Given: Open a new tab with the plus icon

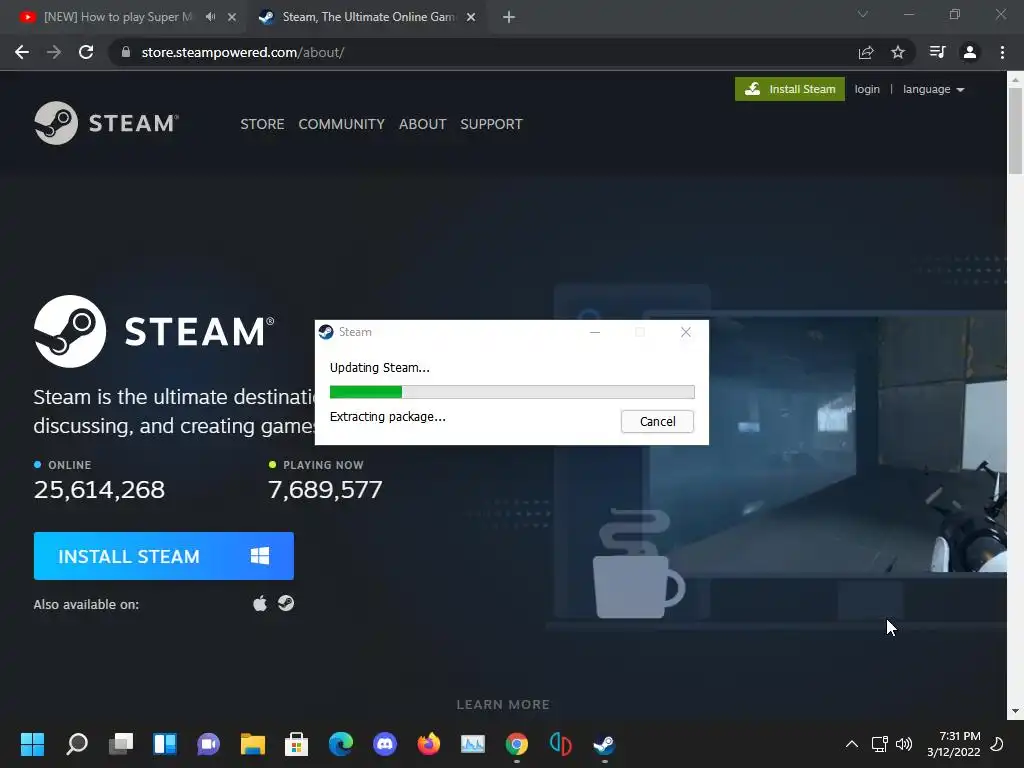Looking at the screenshot, I should [509, 18].
